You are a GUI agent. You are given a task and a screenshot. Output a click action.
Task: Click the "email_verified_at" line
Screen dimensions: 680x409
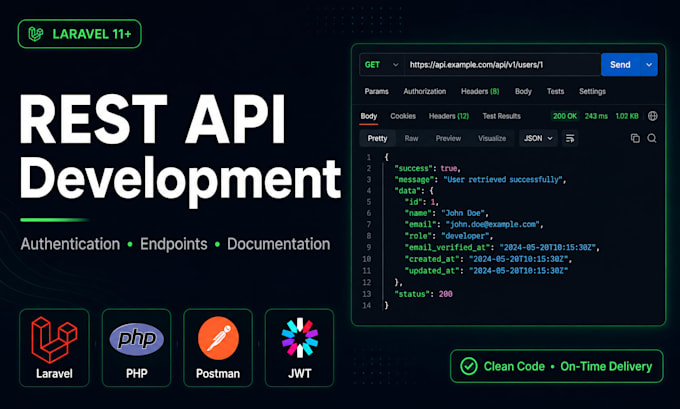pyautogui.click(x=502, y=247)
